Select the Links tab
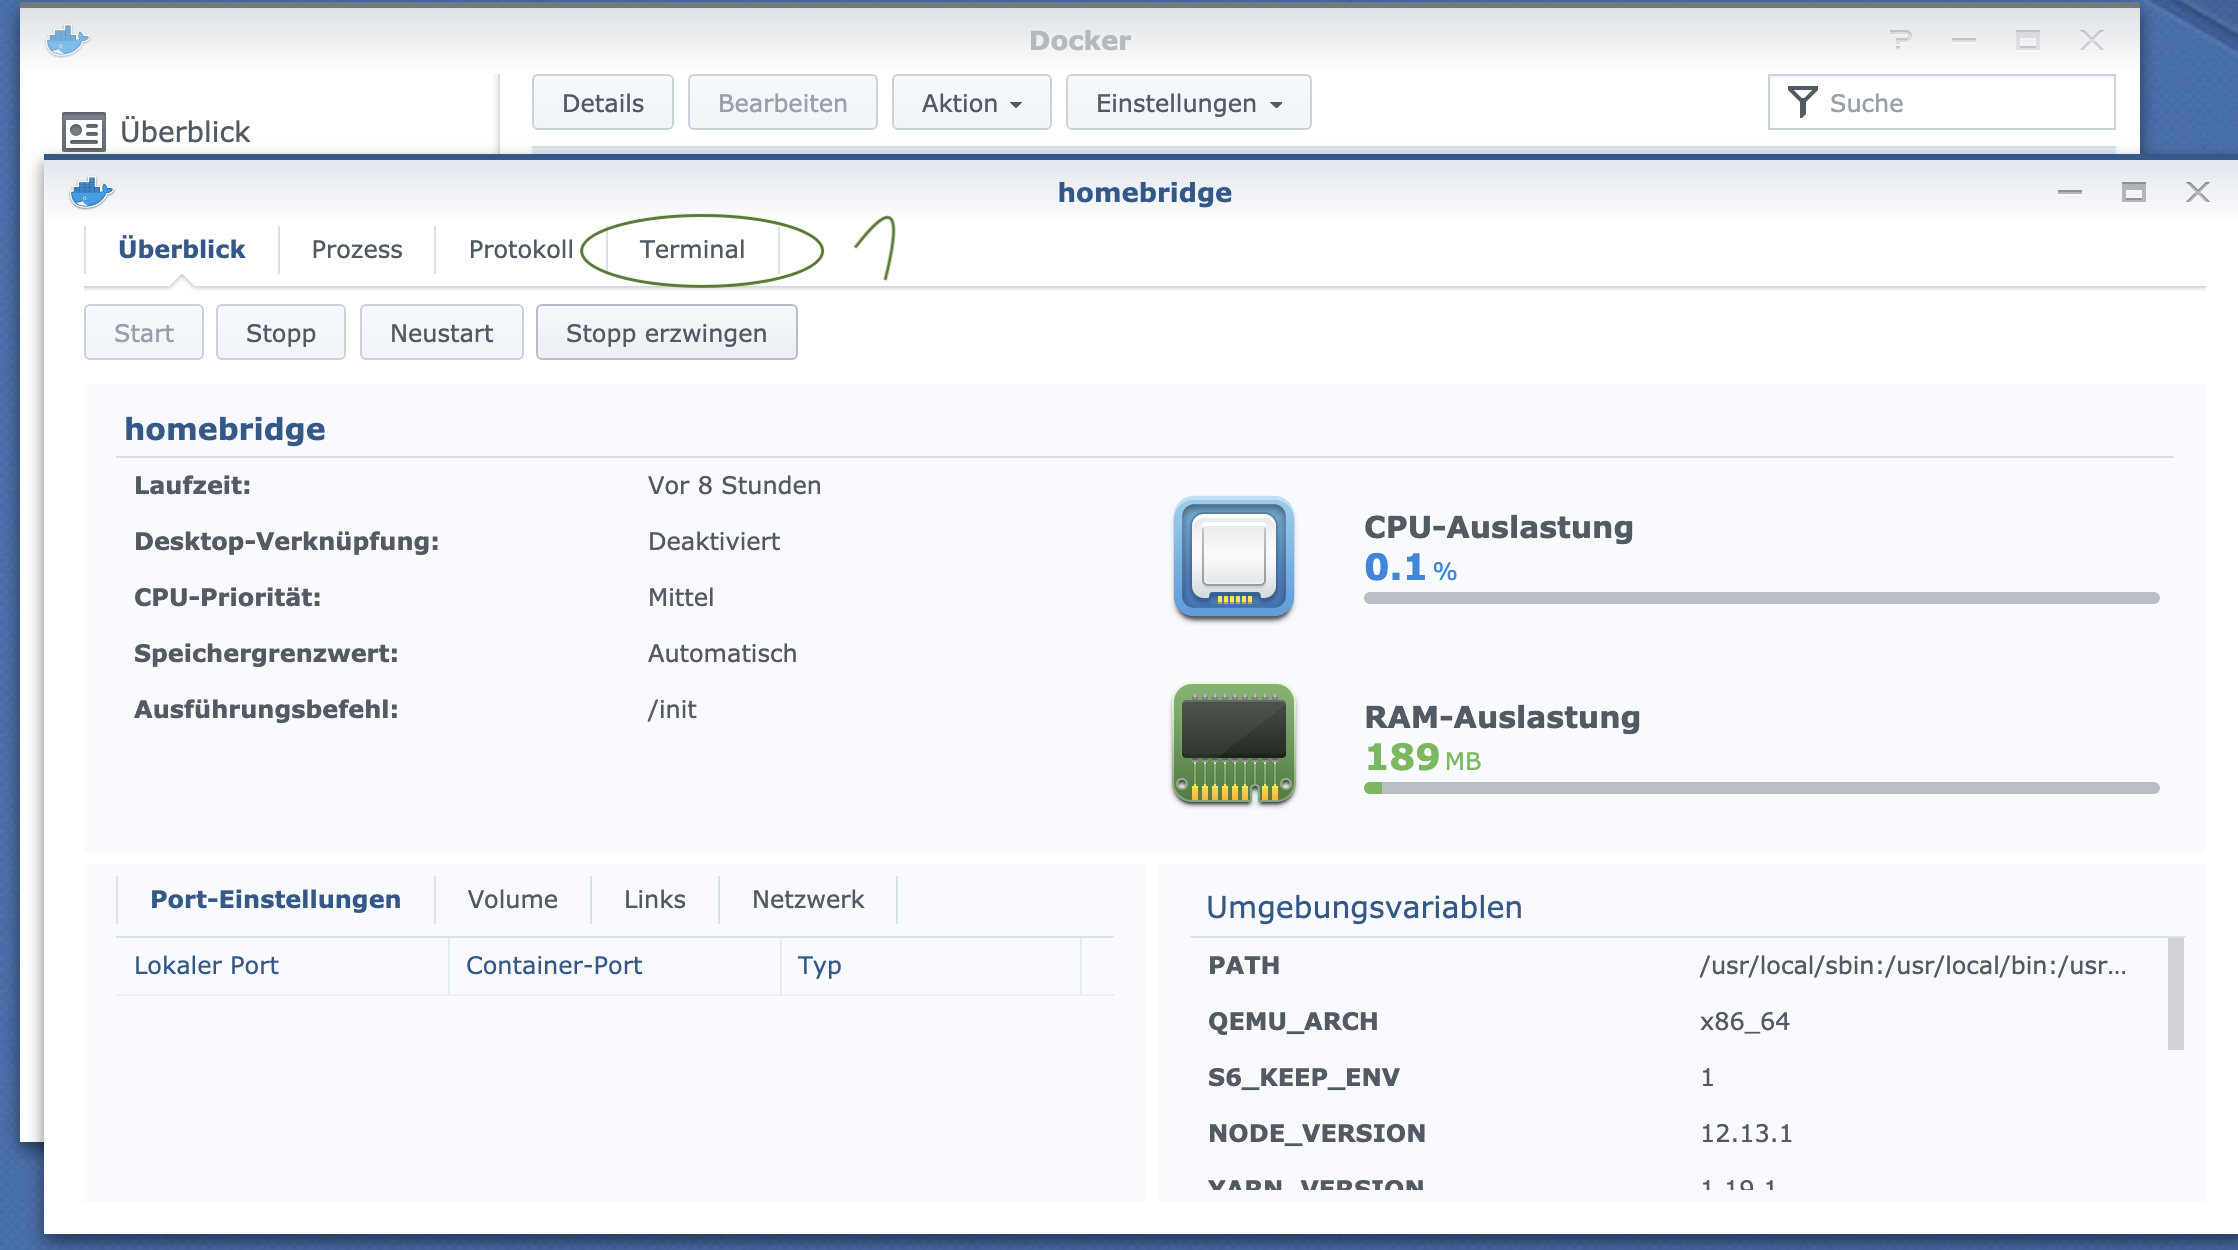The image size is (2238, 1250). 655,899
